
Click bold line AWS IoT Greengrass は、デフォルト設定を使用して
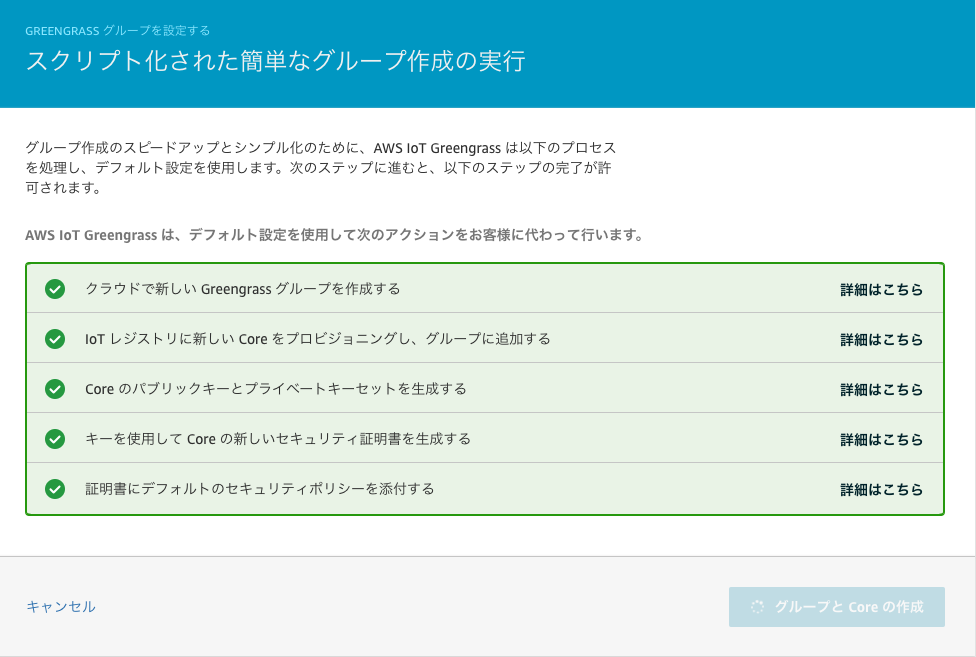point(334,235)
